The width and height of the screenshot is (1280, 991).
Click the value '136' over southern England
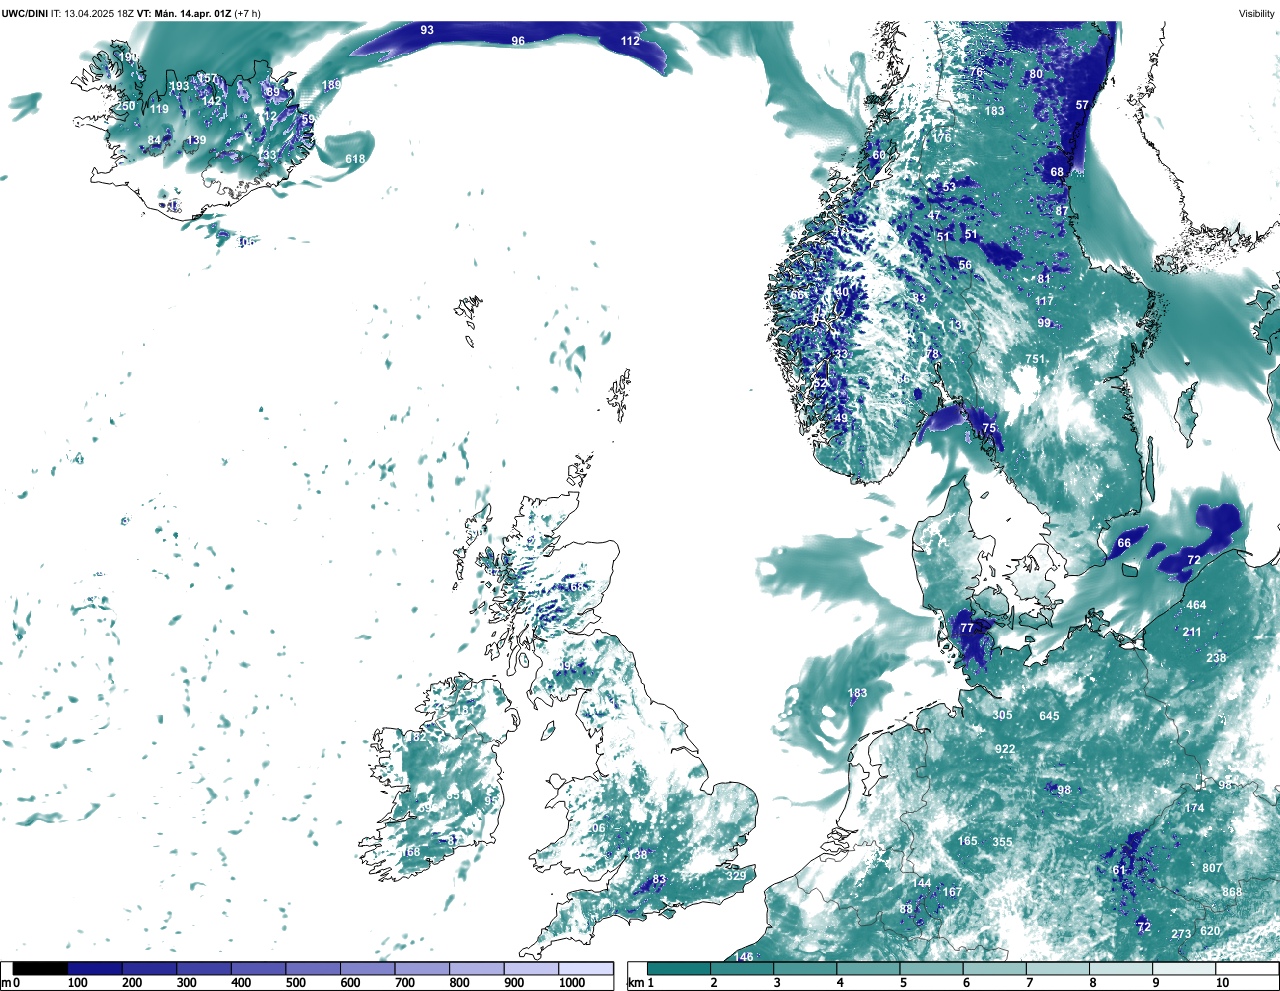638,855
